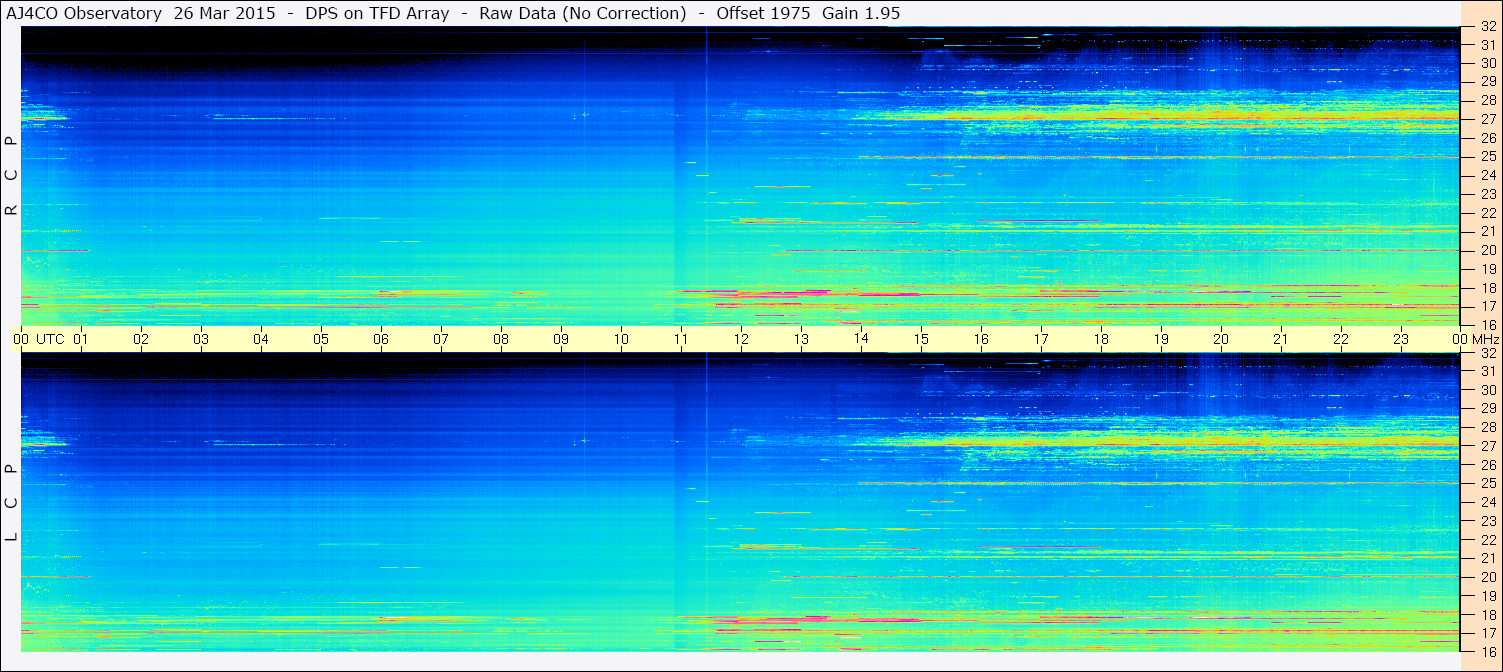Click the 20 MHz label of RCP panel
This screenshot has width=1503, height=672.
[x=1488, y=250]
